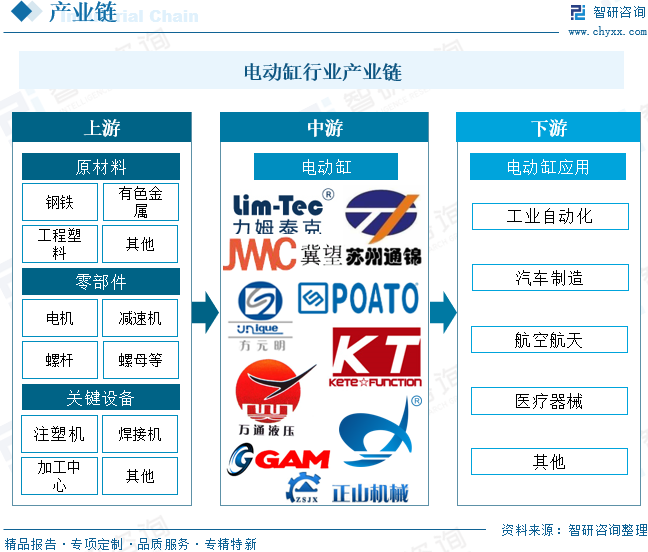
Task: Select the 减速机 box
Action: click(140, 318)
